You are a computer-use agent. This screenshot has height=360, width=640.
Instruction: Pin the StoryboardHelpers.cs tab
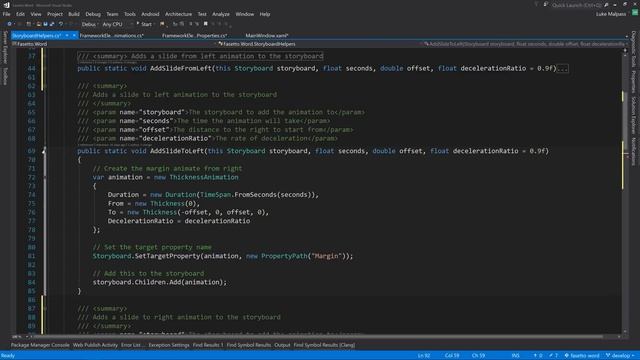click(67, 36)
